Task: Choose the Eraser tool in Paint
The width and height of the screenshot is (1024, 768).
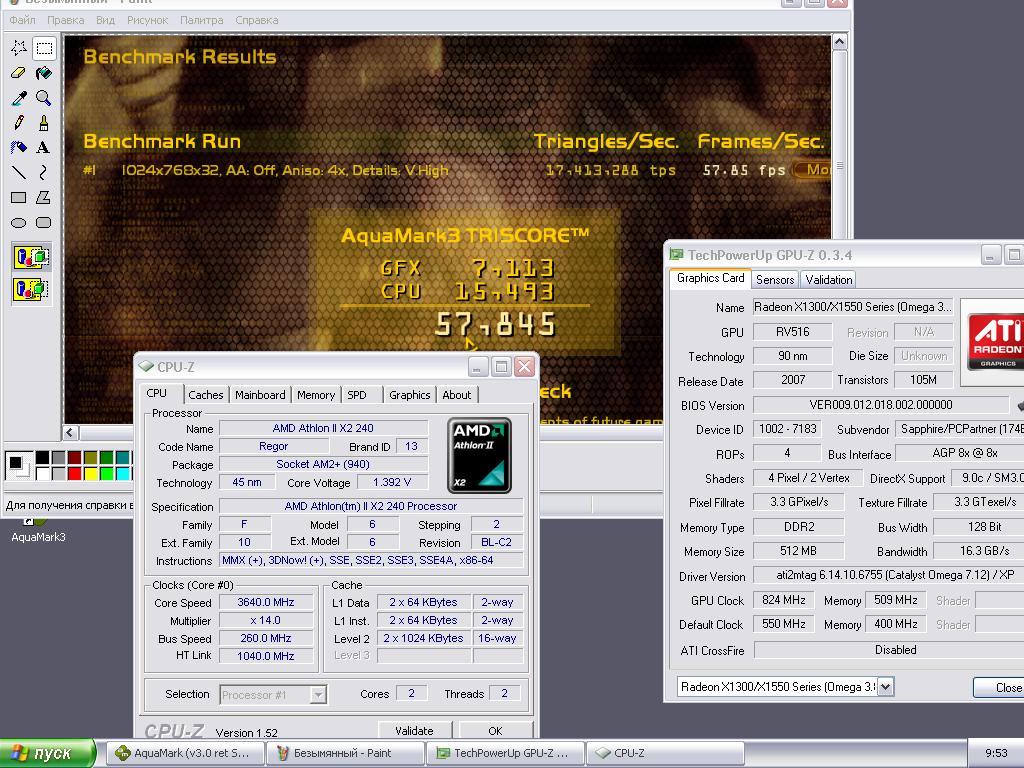Action: 19,72
